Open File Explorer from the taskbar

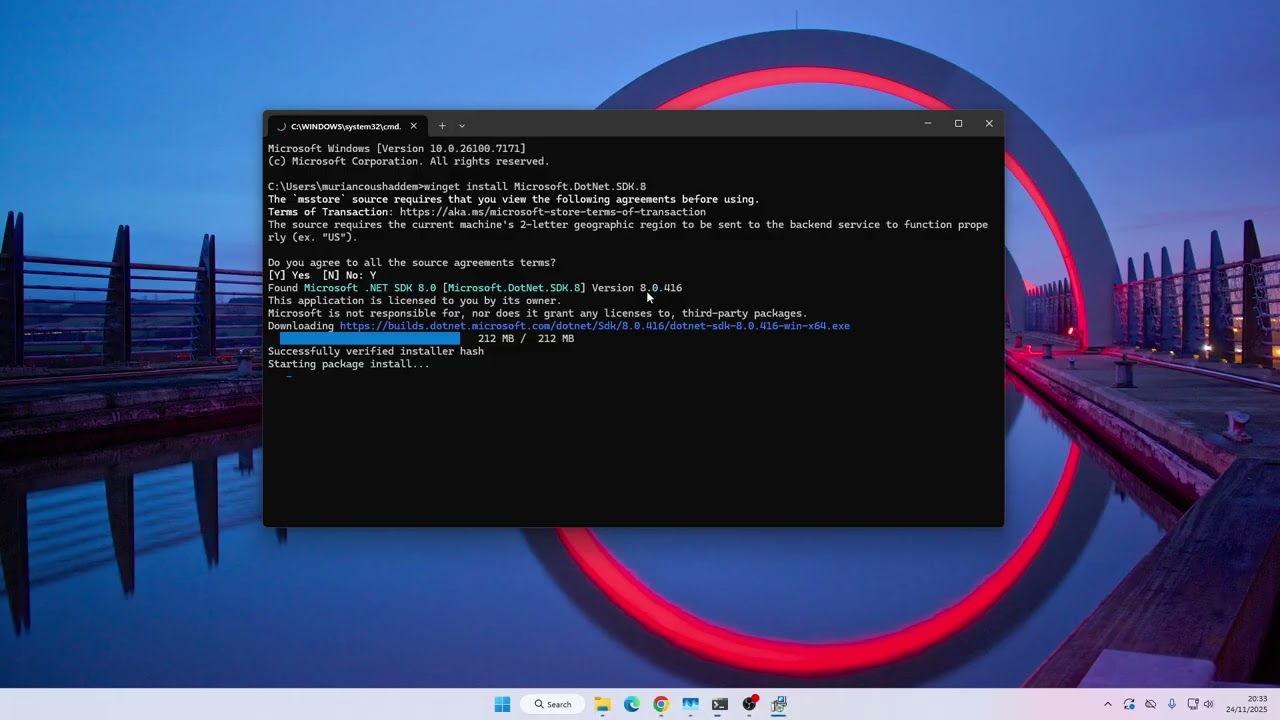coord(603,704)
